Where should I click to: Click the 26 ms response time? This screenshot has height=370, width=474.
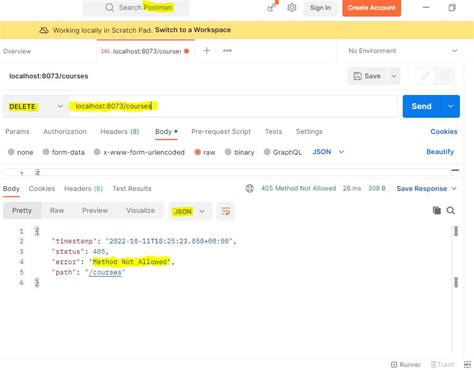352,188
